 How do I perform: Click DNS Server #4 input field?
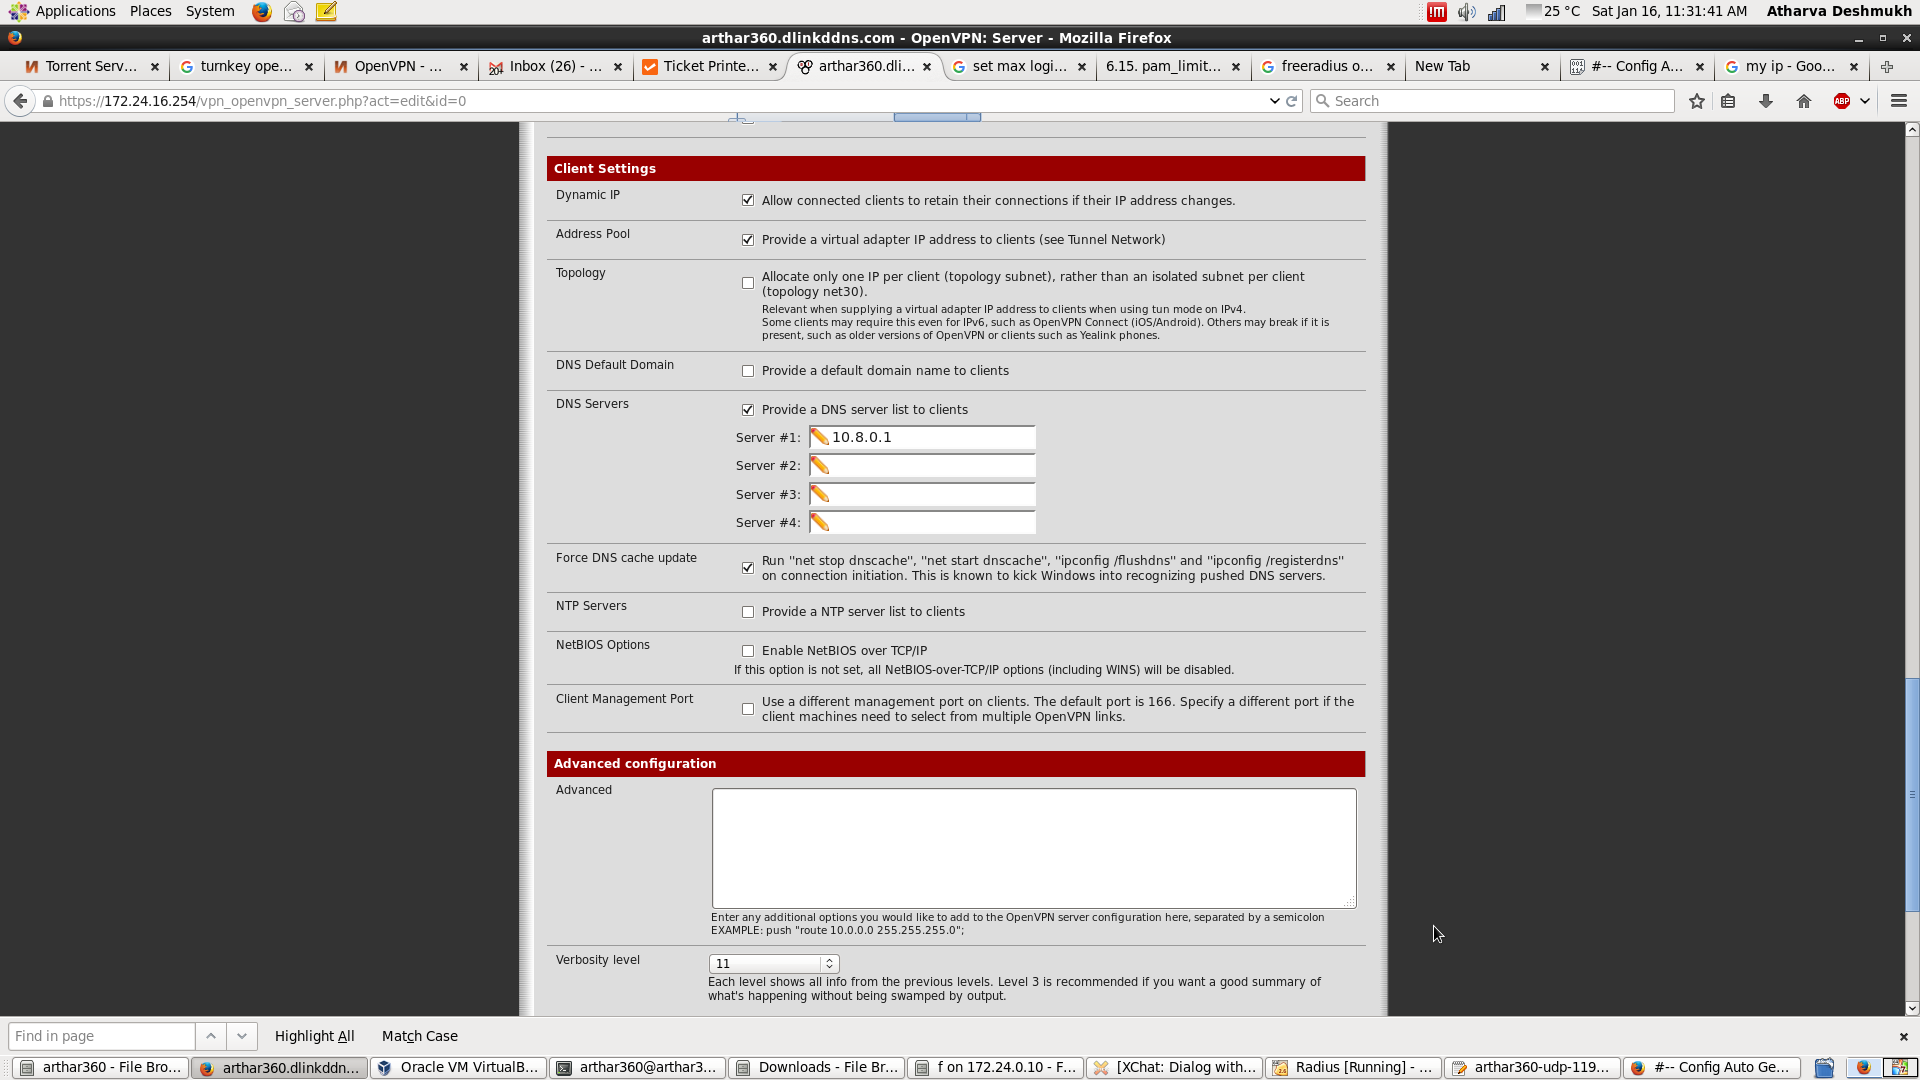point(922,523)
